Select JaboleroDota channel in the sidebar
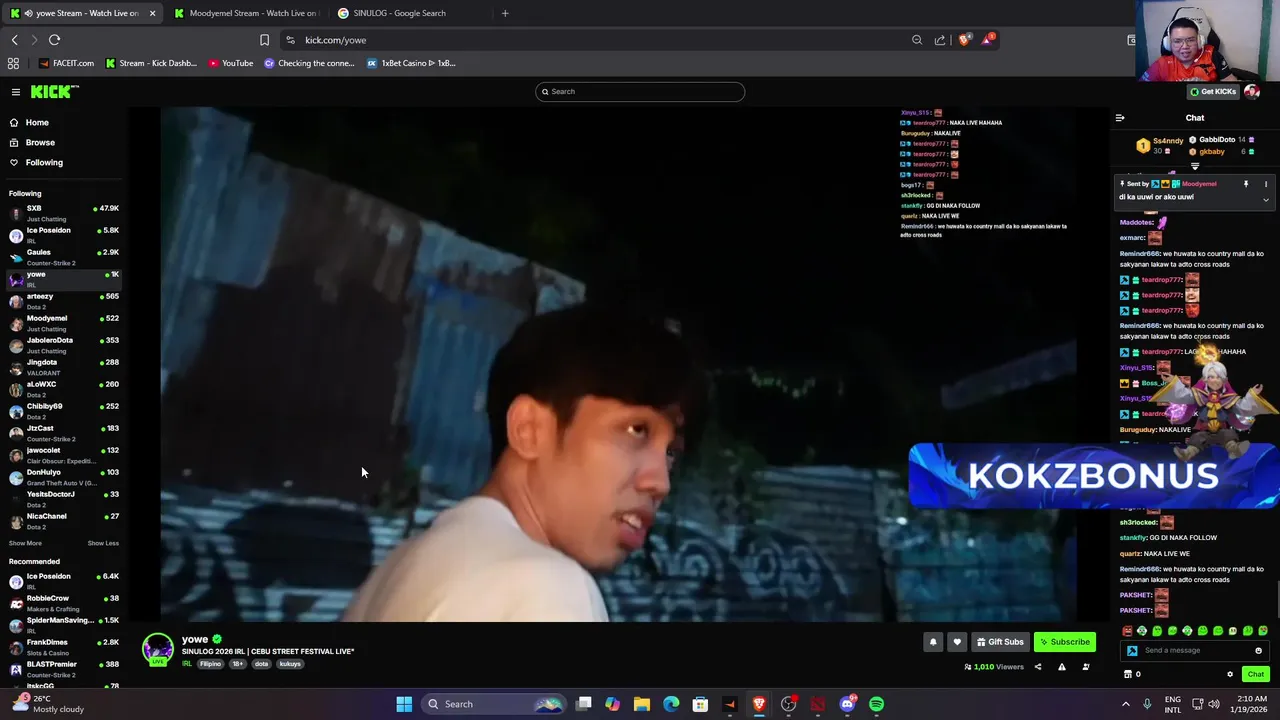The image size is (1280, 720). tap(64, 344)
